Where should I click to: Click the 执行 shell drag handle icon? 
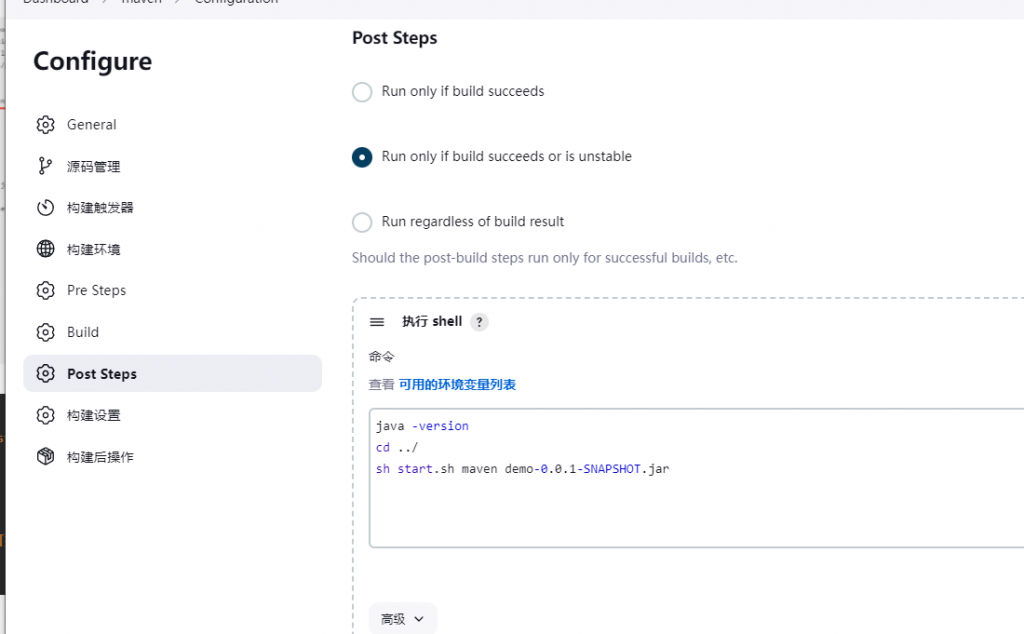click(x=377, y=322)
